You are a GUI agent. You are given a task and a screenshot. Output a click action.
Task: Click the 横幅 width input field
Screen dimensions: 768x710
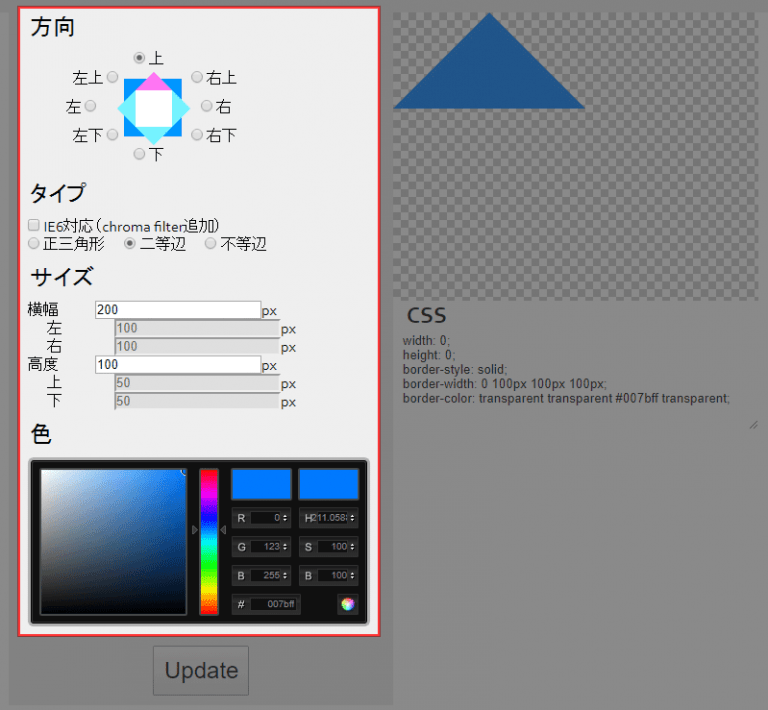[178, 310]
